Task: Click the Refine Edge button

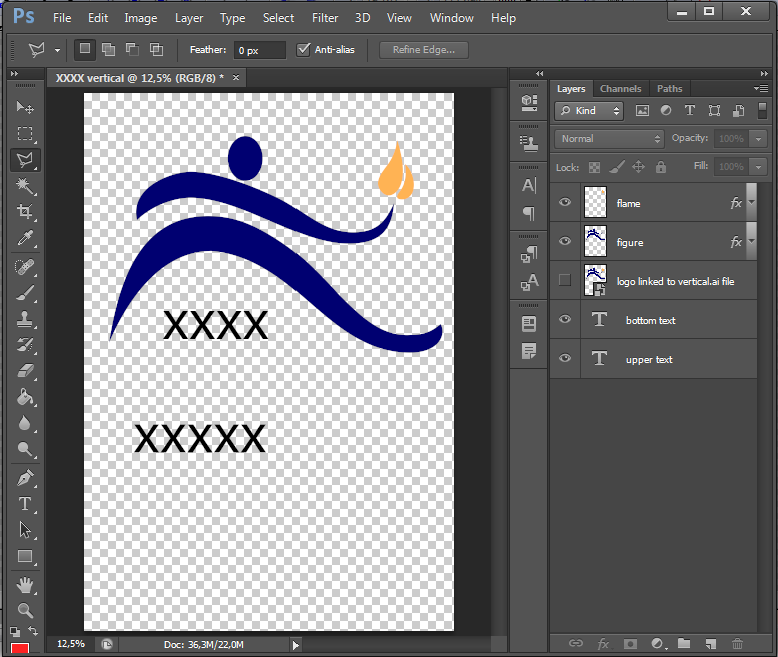Action: coord(423,50)
